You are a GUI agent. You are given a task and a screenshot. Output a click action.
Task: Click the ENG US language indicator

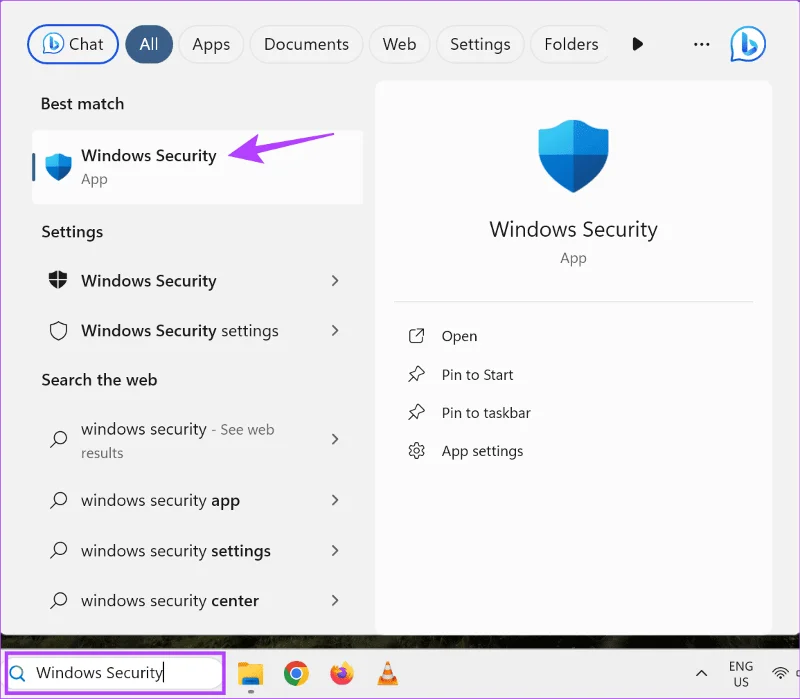click(x=741, y=674)
